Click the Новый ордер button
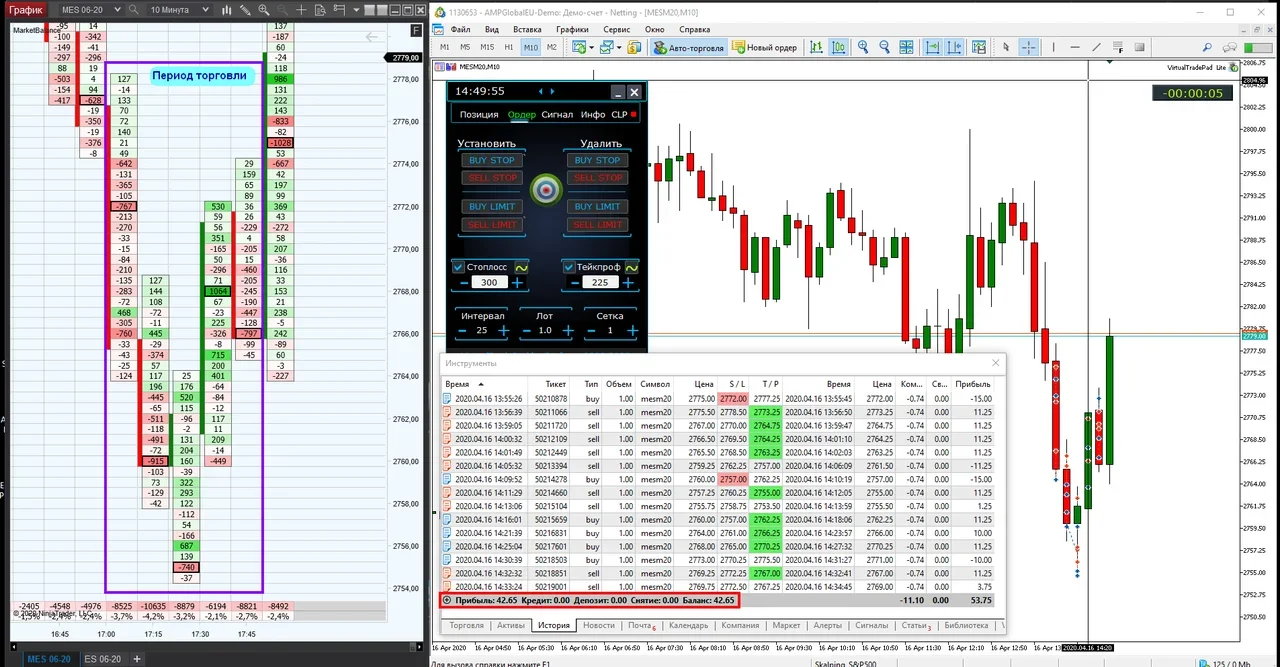This screenshot has width=1280, height=667. coord(764,47)
